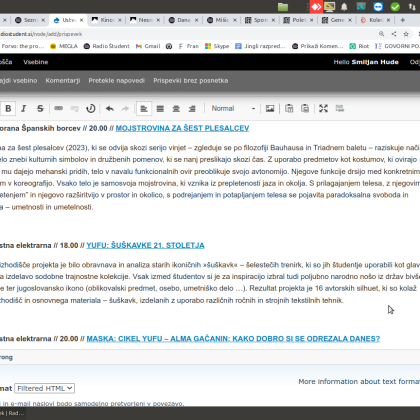420x420 pixels.
Task: Insert an image with the picture icon
Action: coord(270,108)
